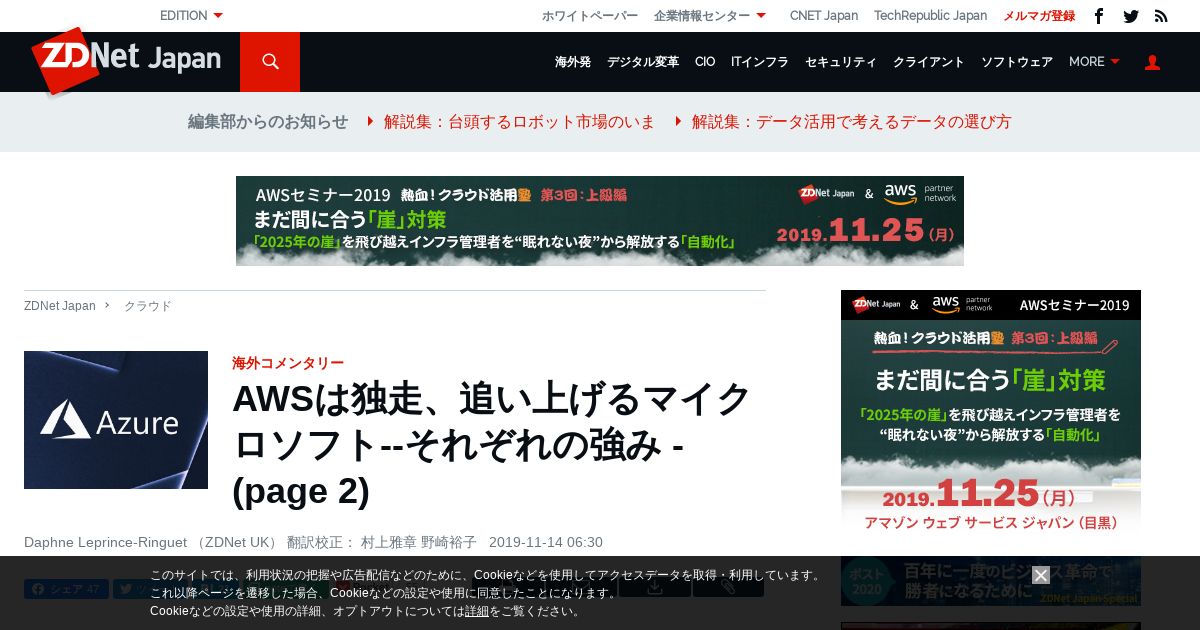Open the 詳細 link in cookie notice
Image resolution: width=1200 pixels, height=630 pixels.
477,611
